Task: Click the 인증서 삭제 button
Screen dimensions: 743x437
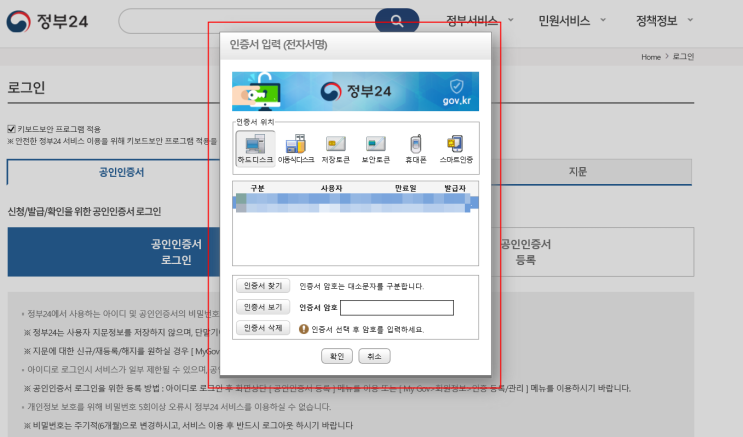Action: [x=263, y=328]
